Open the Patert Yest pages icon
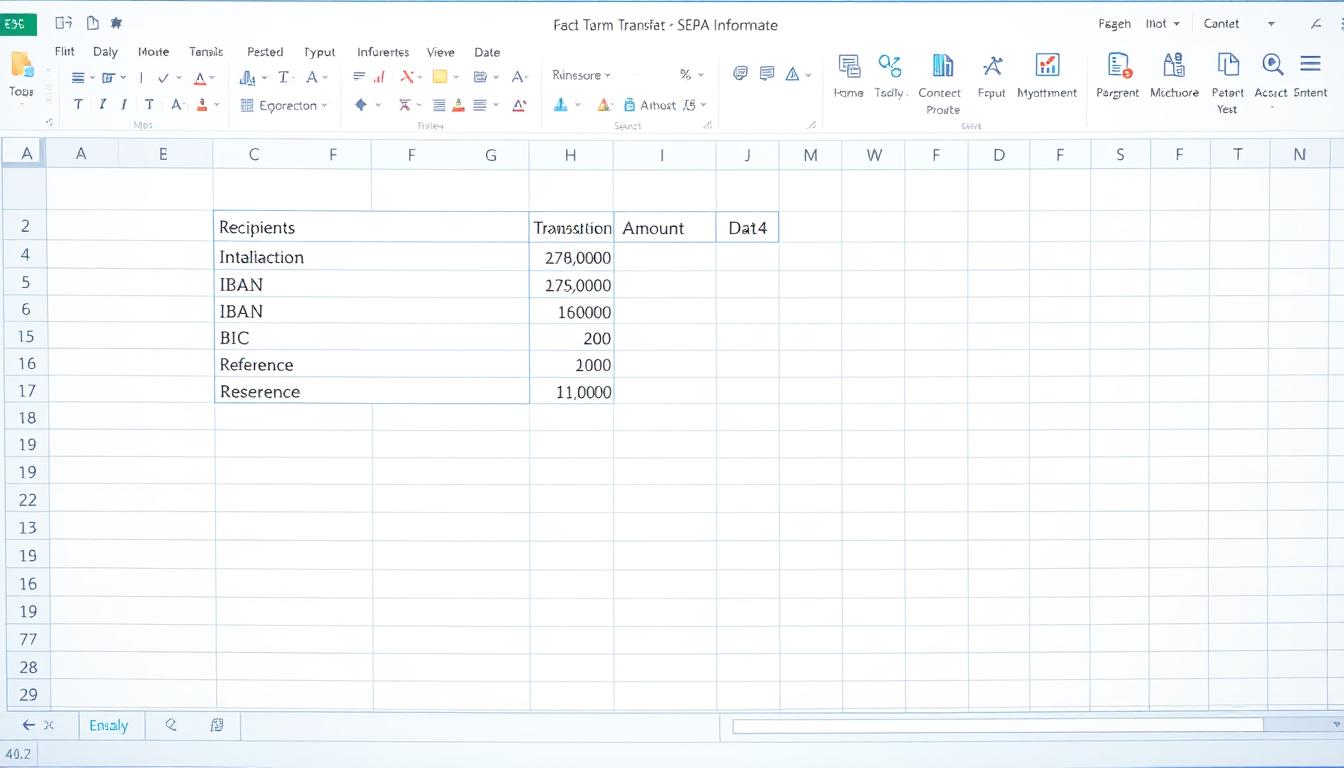The height and width of the screenshot is (768, 1344). point(1228,65)
